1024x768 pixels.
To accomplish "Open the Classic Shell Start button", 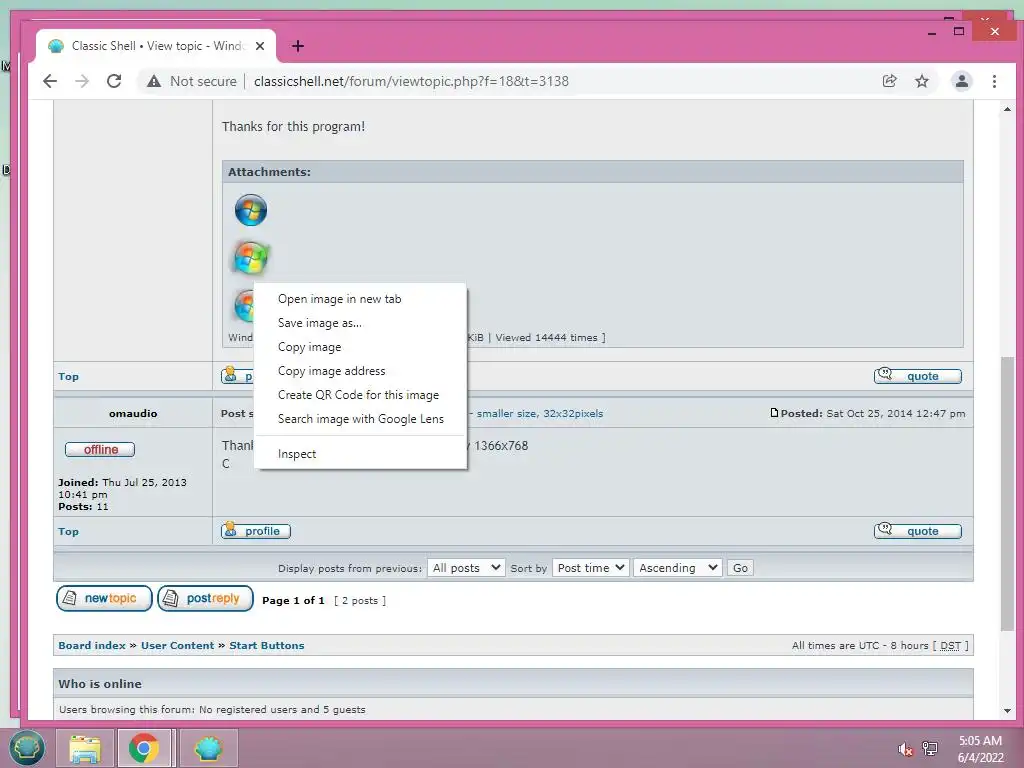I will click(26, 748).
